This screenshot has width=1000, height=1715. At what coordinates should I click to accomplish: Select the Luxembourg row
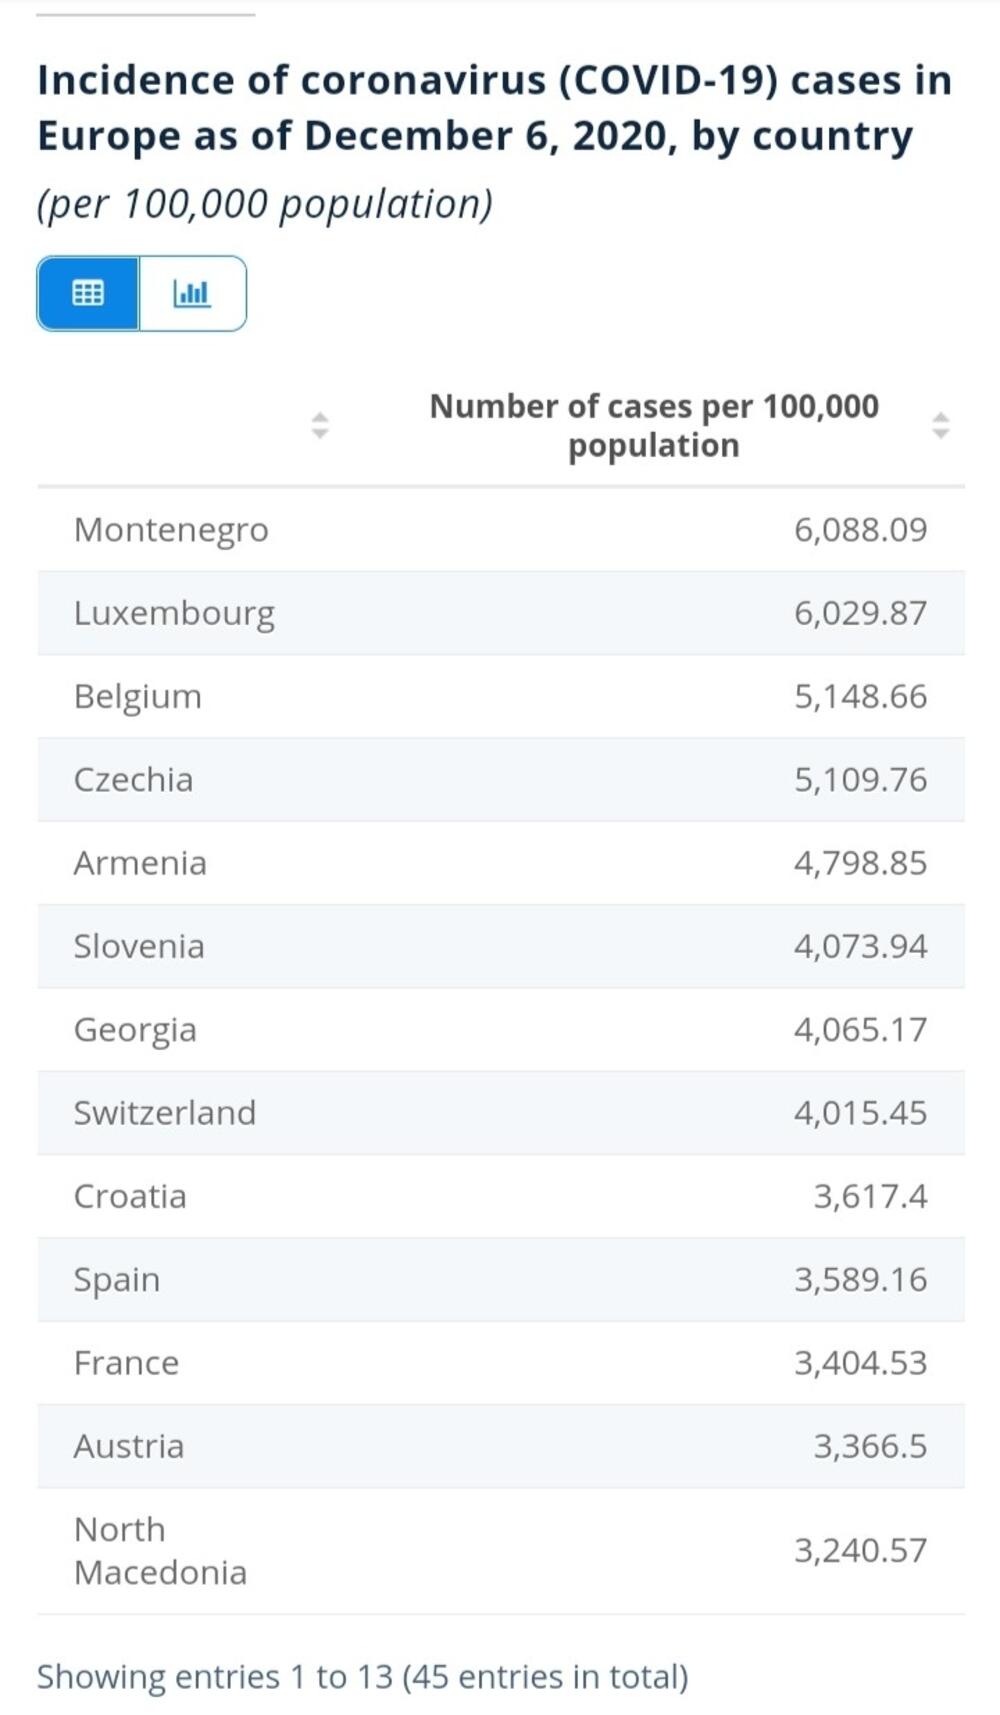(500, 613)
